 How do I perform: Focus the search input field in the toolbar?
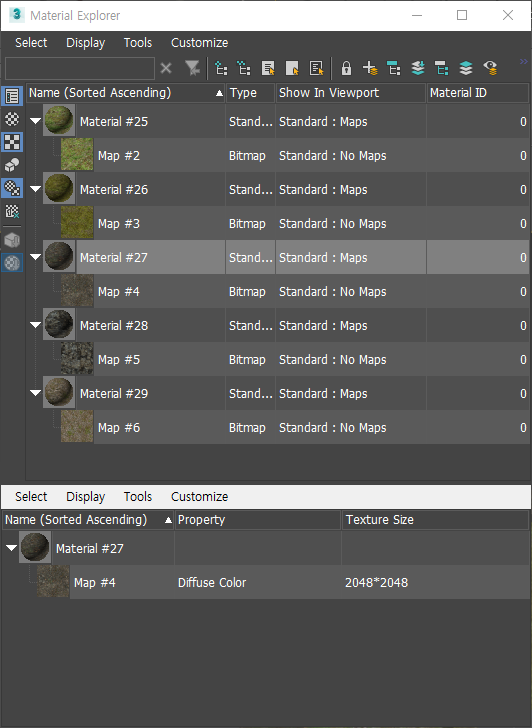pyautogui.click(x=79, y=69)
